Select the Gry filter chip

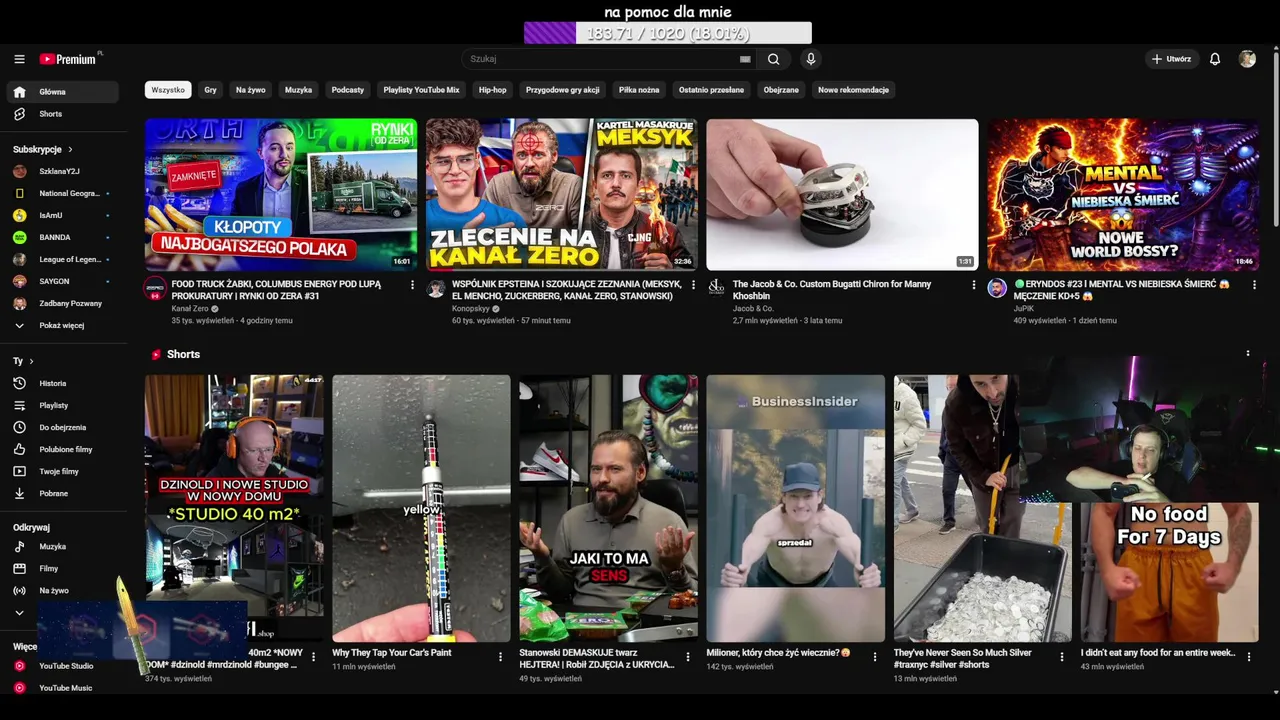[x=210, y=90]
